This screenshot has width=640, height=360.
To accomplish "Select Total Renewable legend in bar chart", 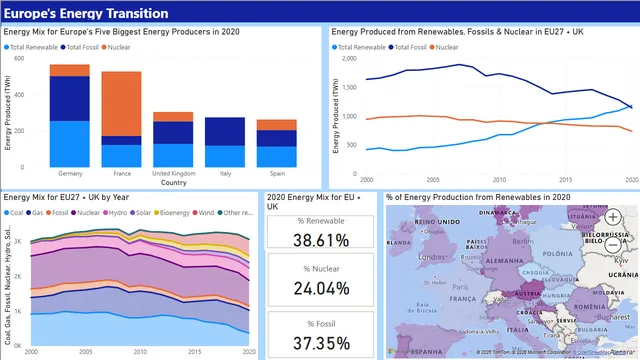I will (31, 47).
